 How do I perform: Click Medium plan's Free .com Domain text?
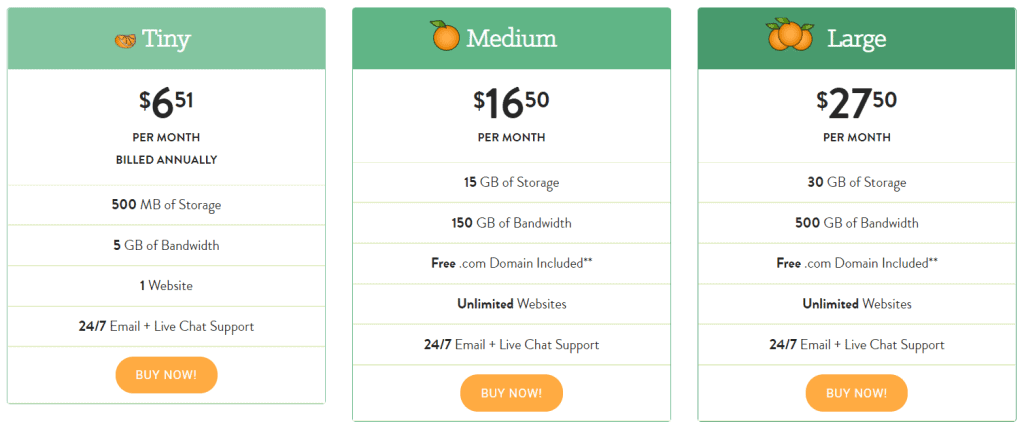coord(511,263)
